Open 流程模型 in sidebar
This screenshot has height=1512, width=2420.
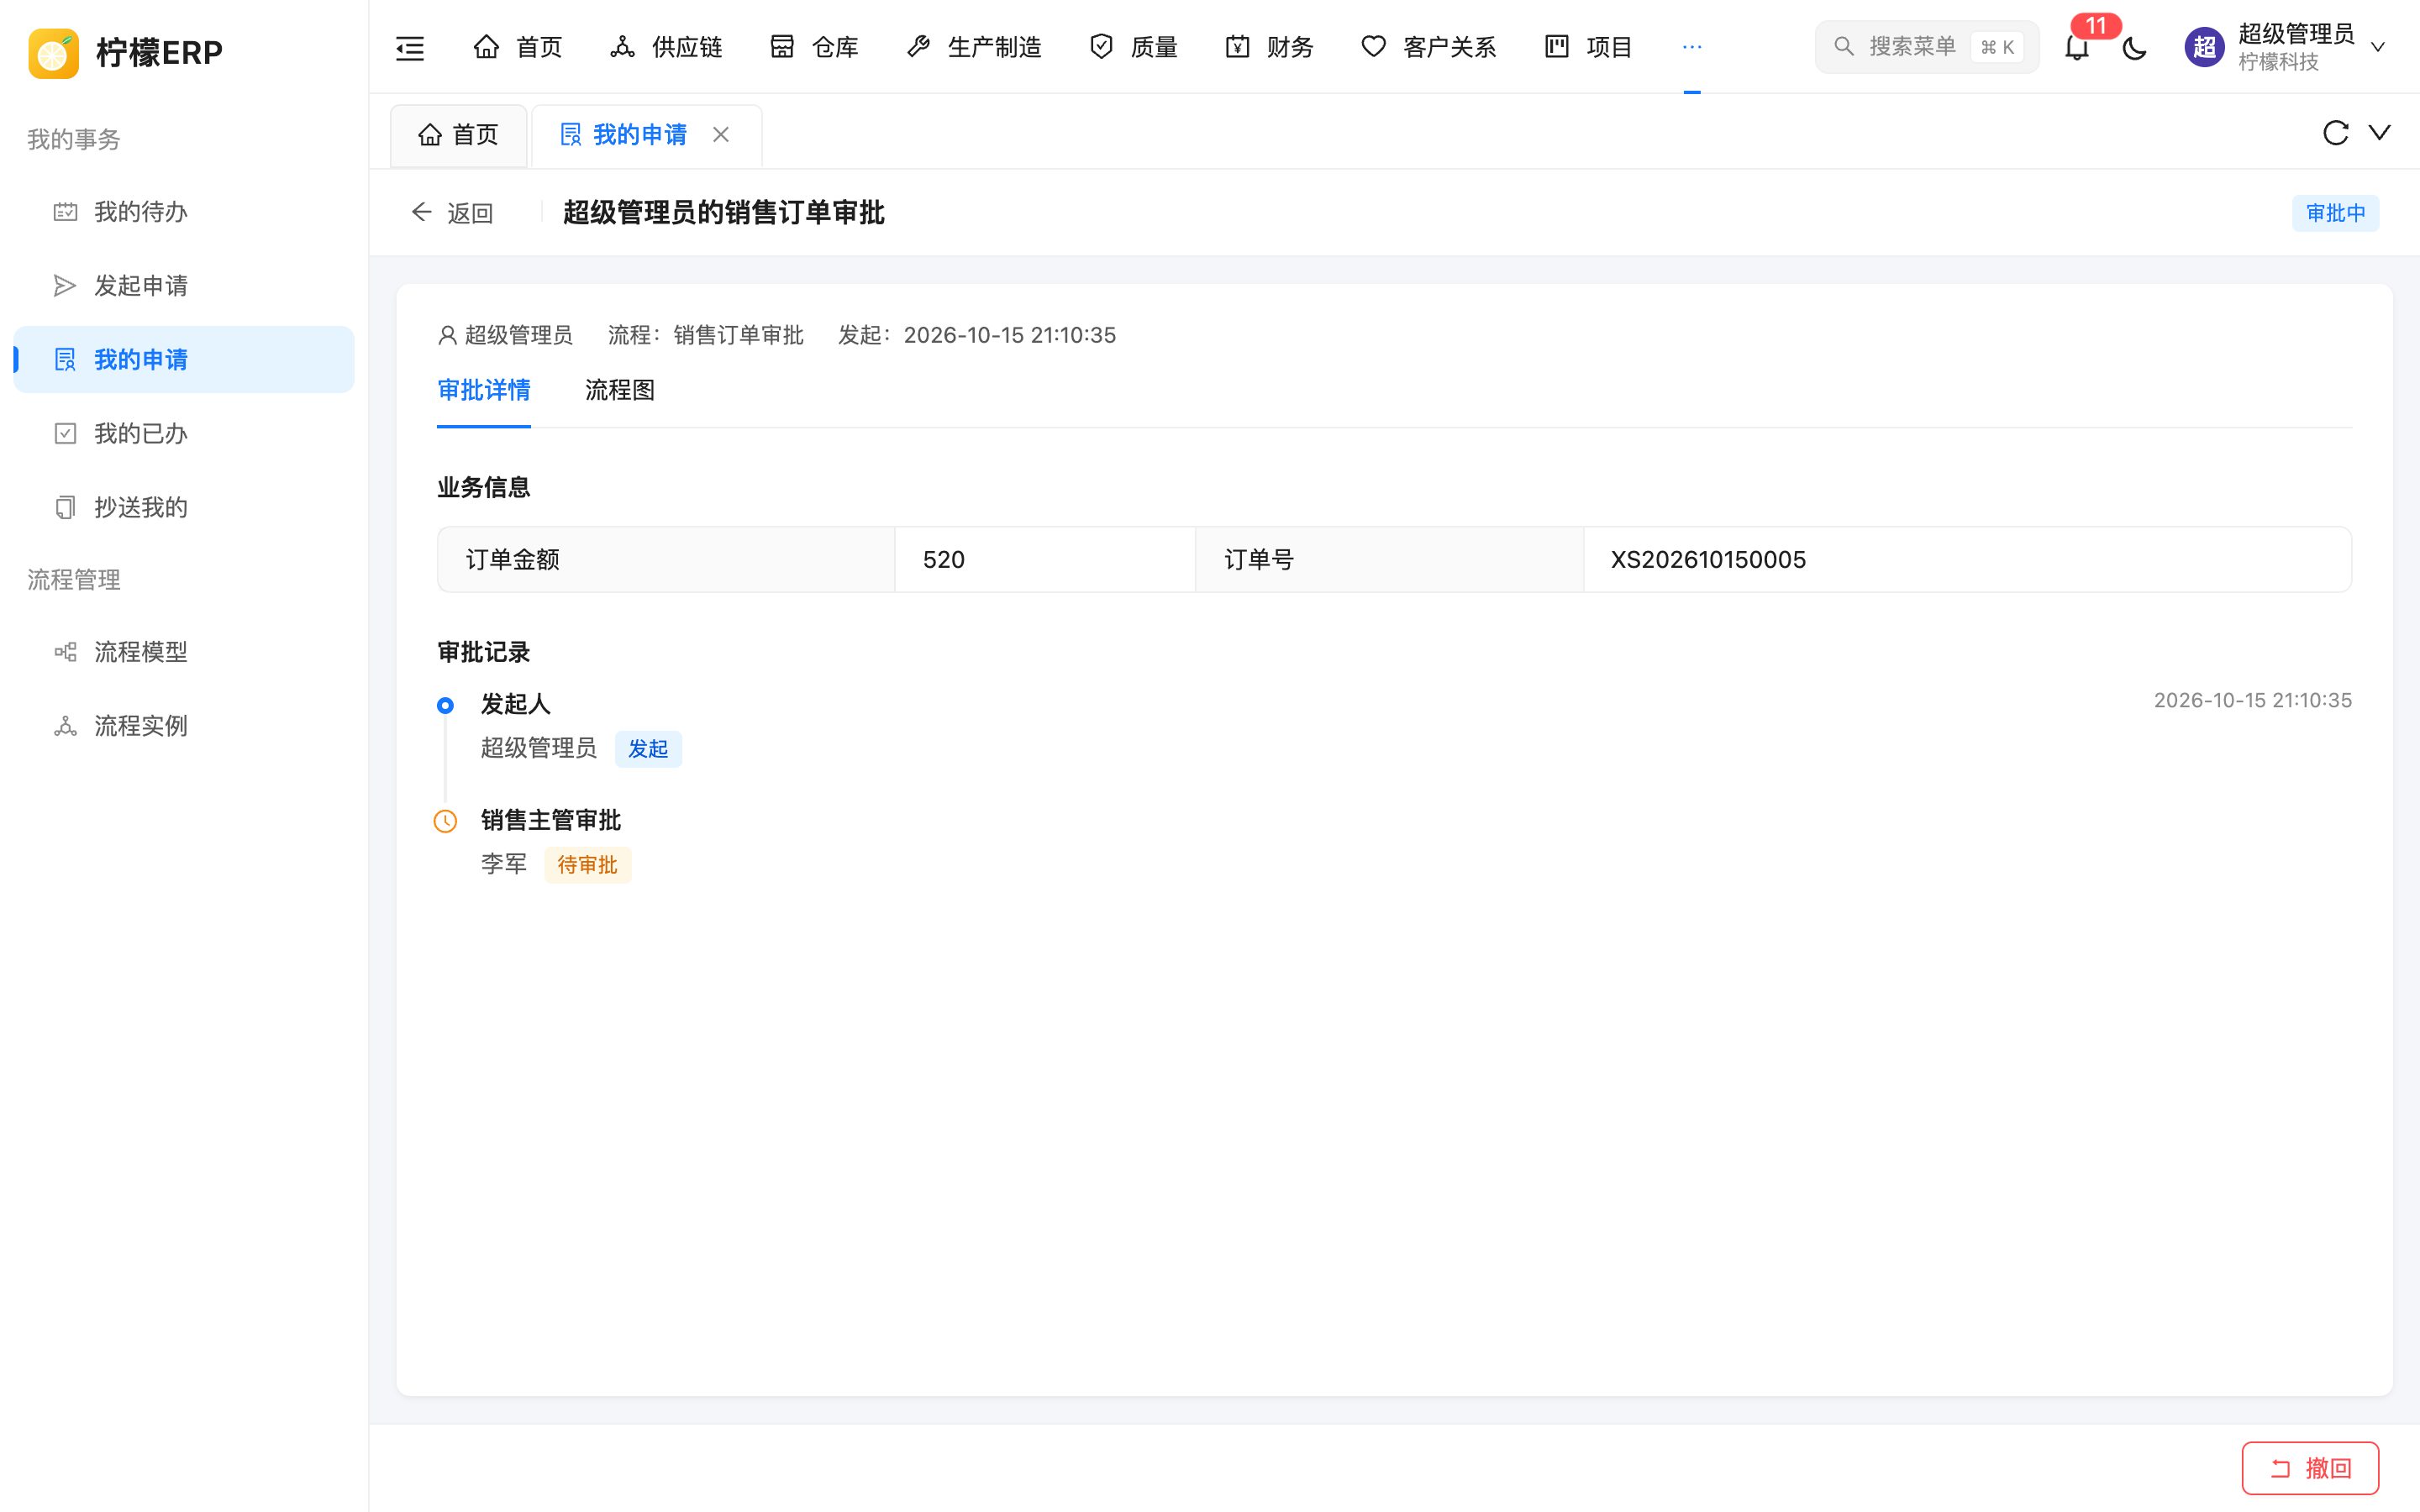point(184,652)
